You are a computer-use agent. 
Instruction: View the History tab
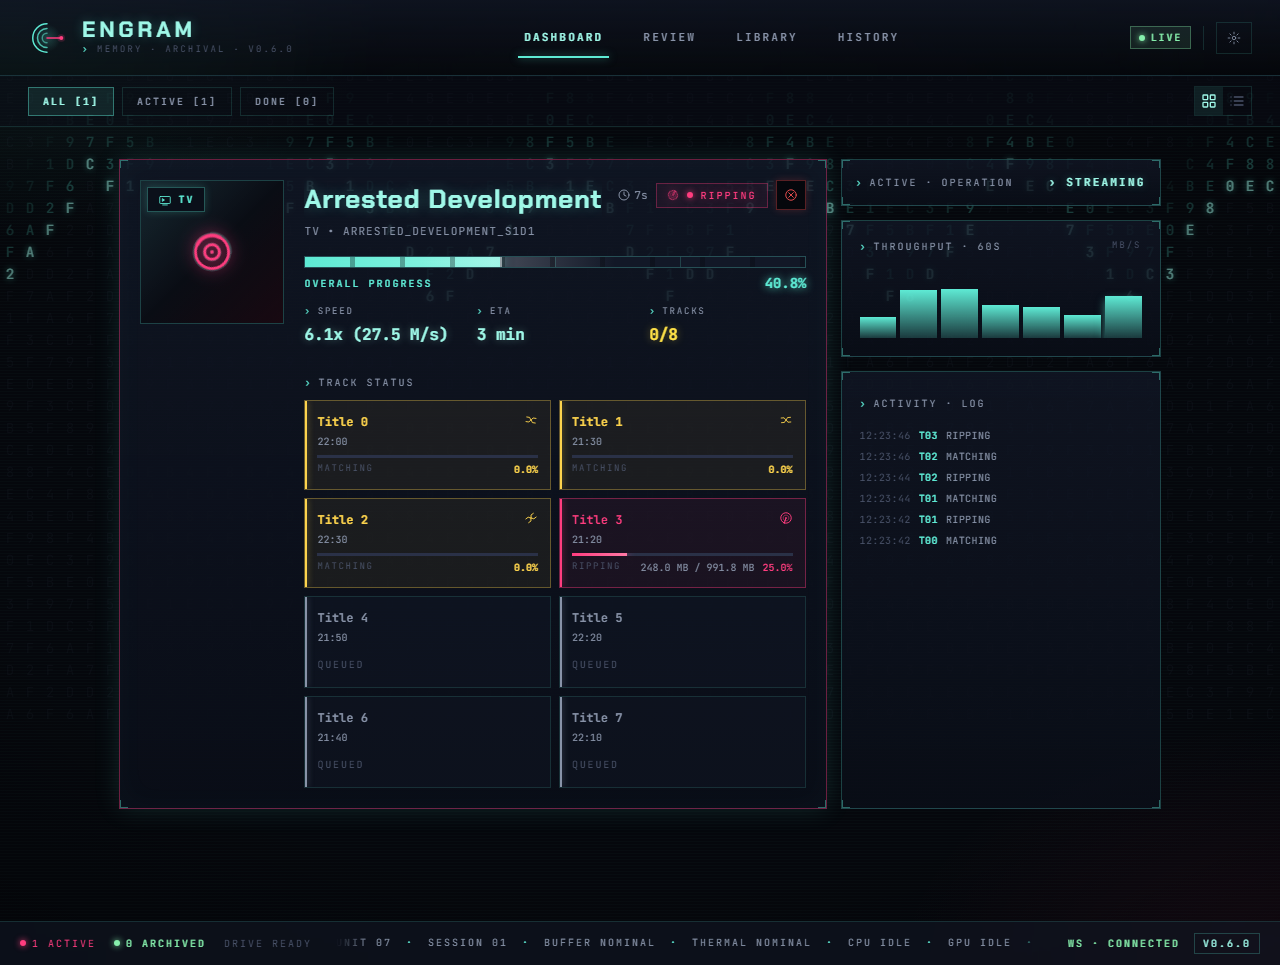point(868,38)
